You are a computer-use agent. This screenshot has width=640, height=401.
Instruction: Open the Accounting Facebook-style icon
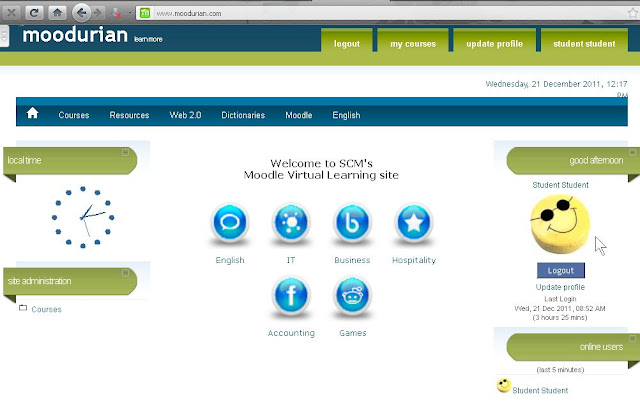(291, 295)
